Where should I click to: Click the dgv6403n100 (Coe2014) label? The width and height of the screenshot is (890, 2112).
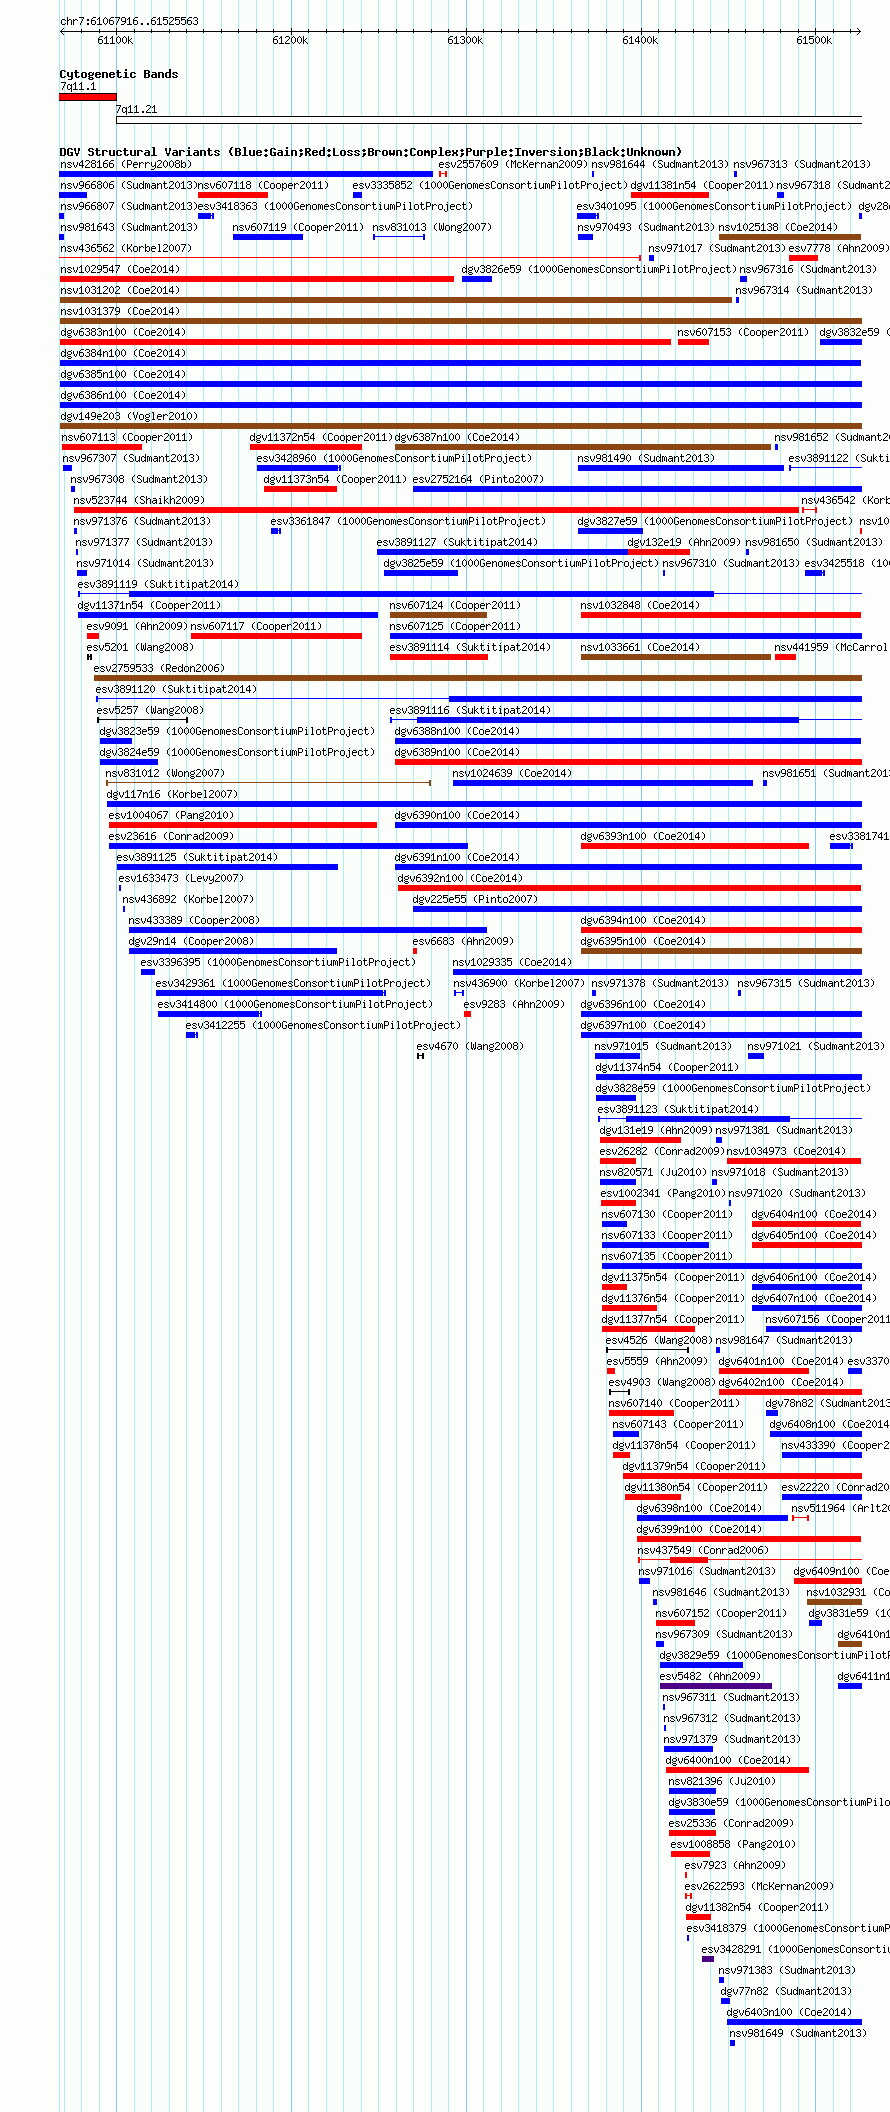click(x=789, y=2012)
